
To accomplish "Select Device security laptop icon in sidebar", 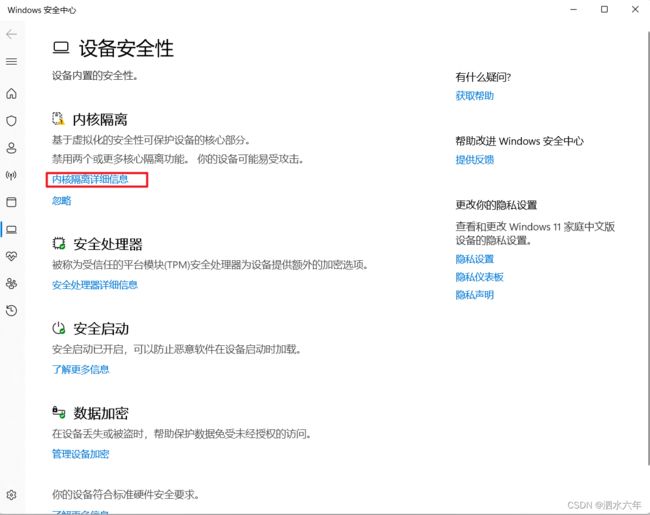I will point(12,229).
